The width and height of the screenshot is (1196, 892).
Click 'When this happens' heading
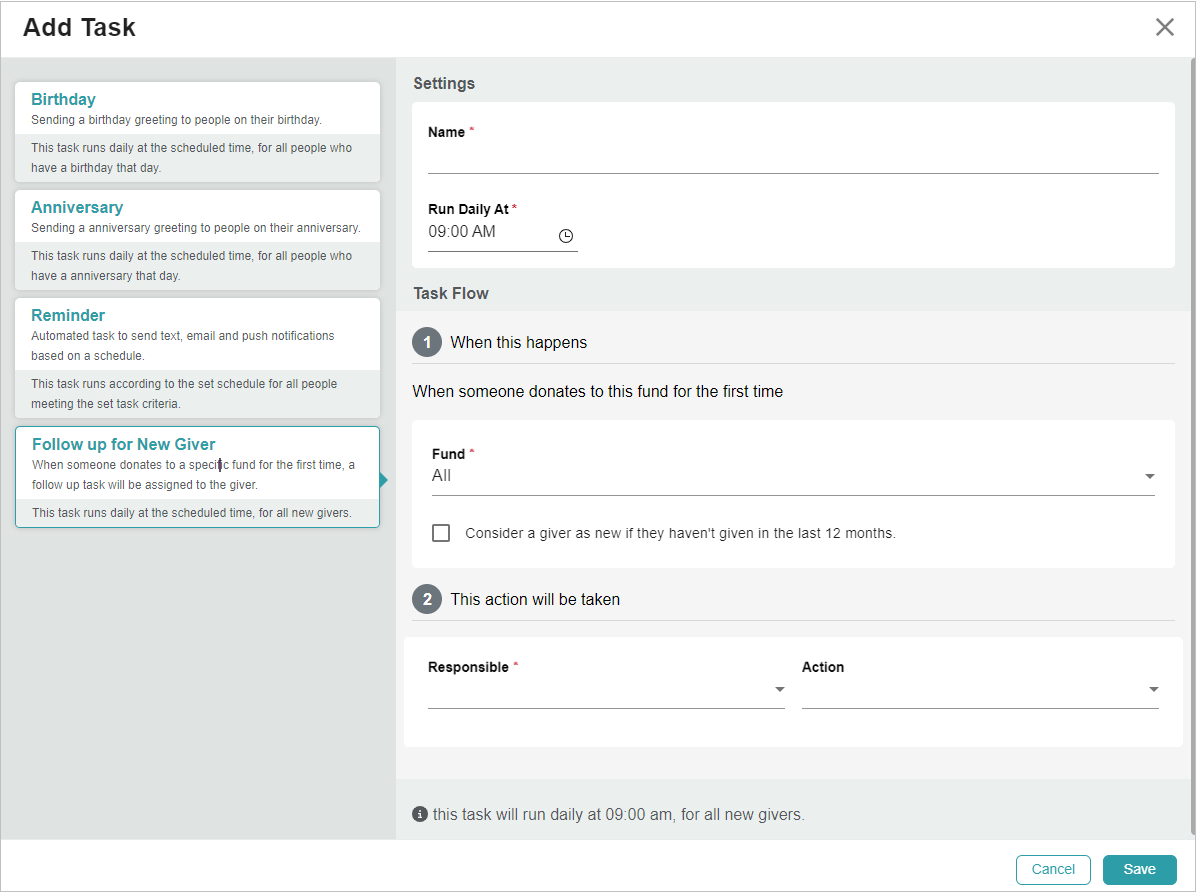(x=519, y=343)
